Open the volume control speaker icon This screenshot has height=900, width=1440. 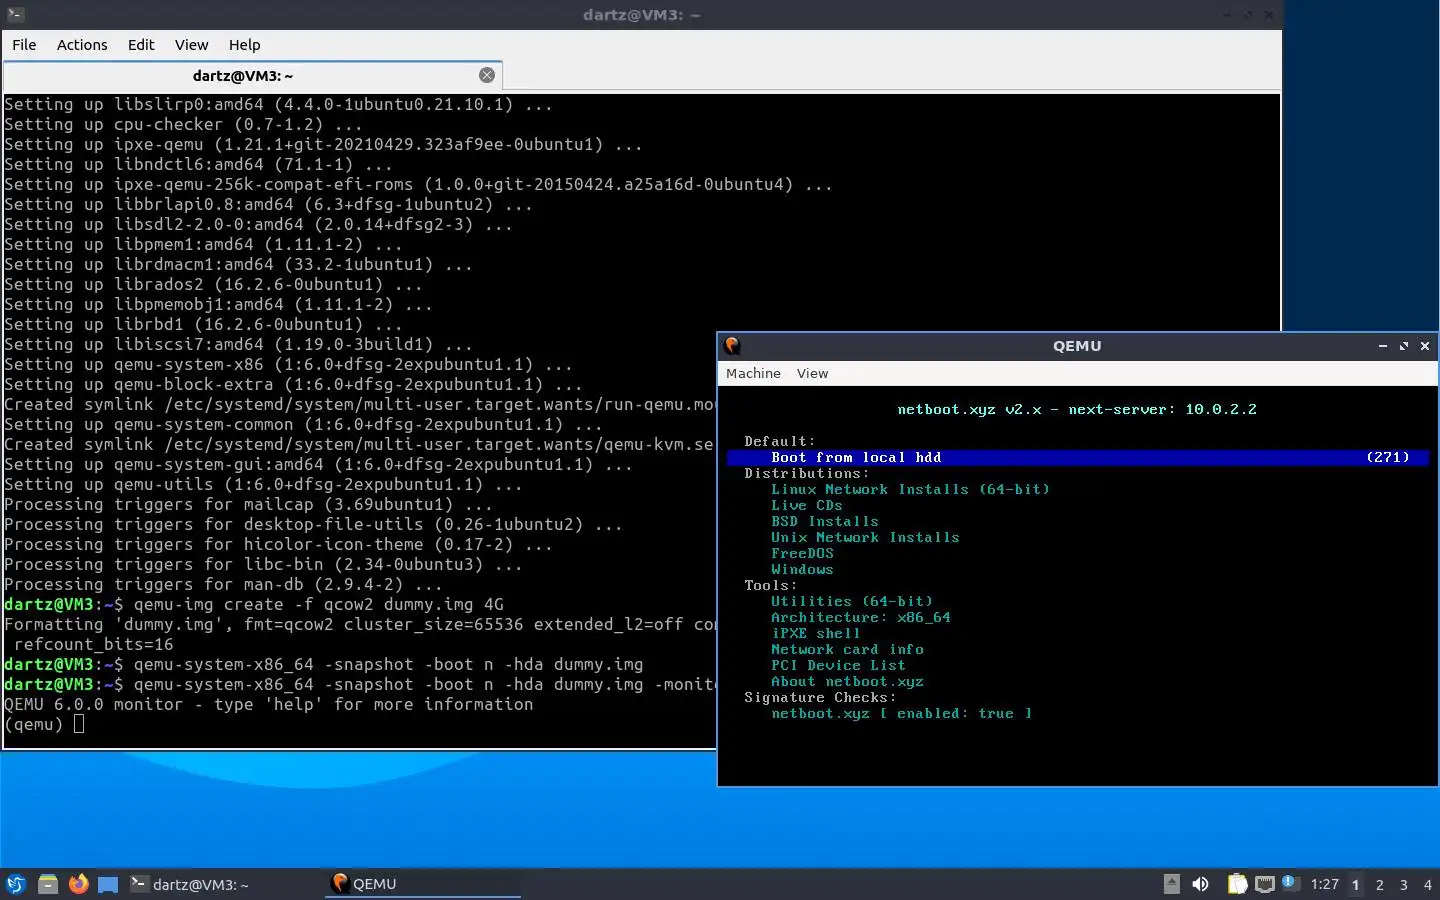tap(1200, 884)
